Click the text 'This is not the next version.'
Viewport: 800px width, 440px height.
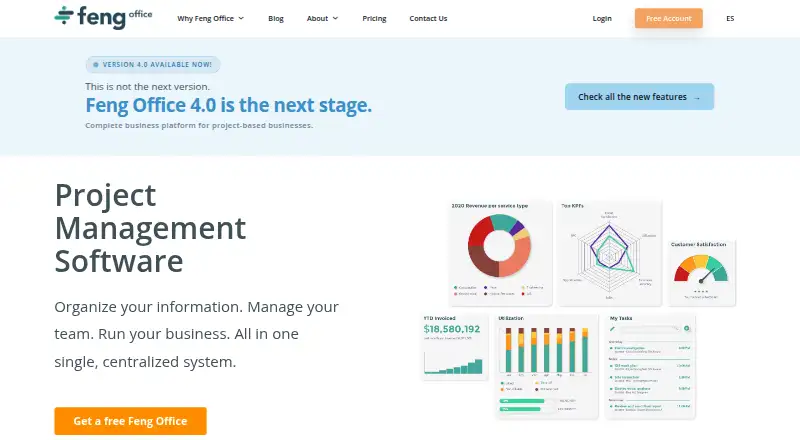(147, 87)
